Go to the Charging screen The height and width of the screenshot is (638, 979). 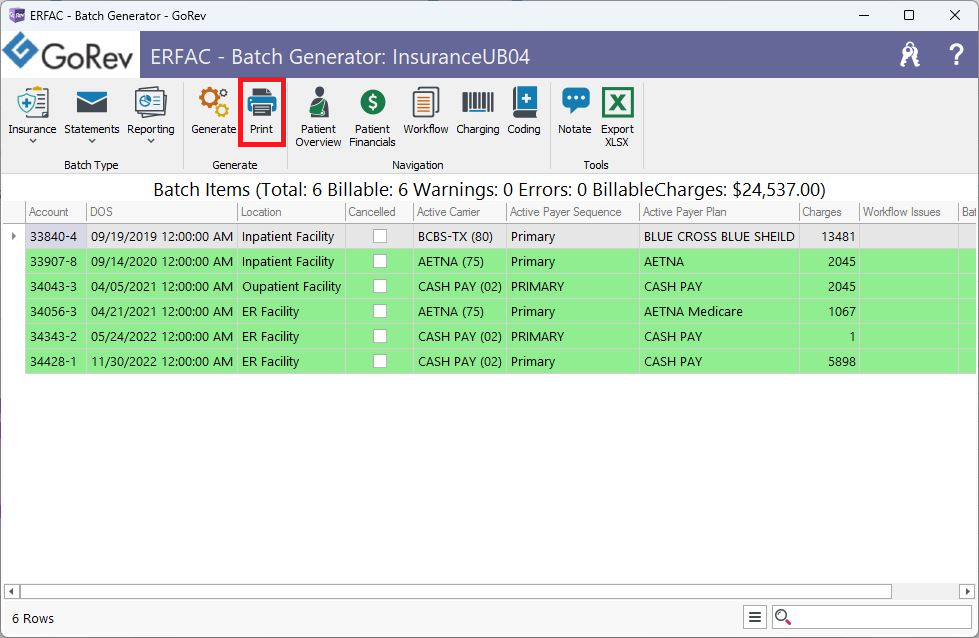pyautogui.click(x=478, y=111)
